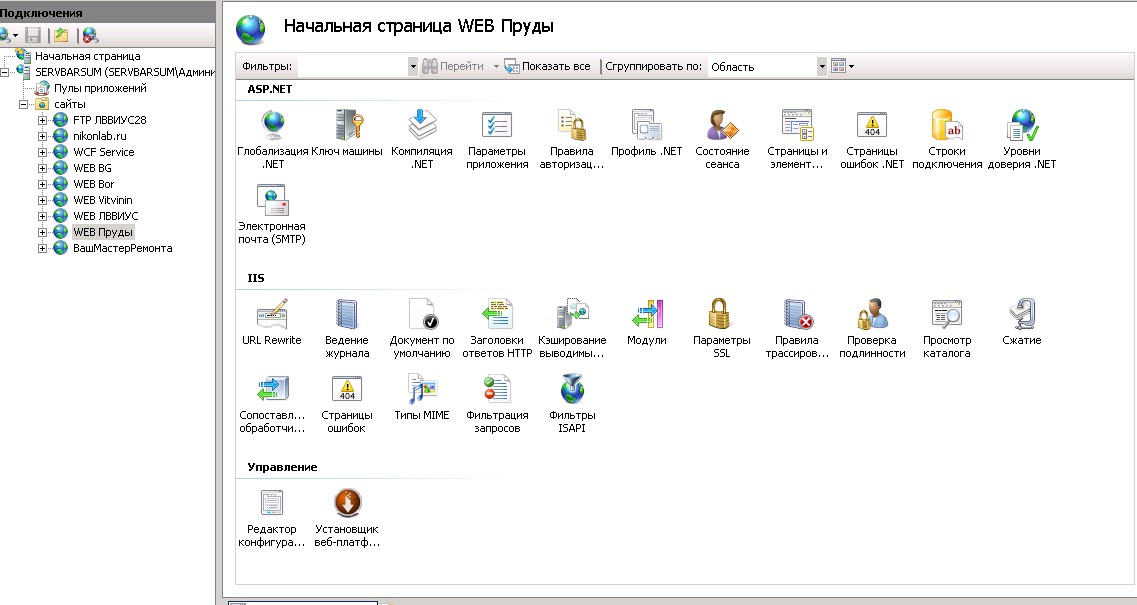Viewport: 1137px width, 605px height.
Task: Click the IIS group header
Action: [x=256, y=278]
